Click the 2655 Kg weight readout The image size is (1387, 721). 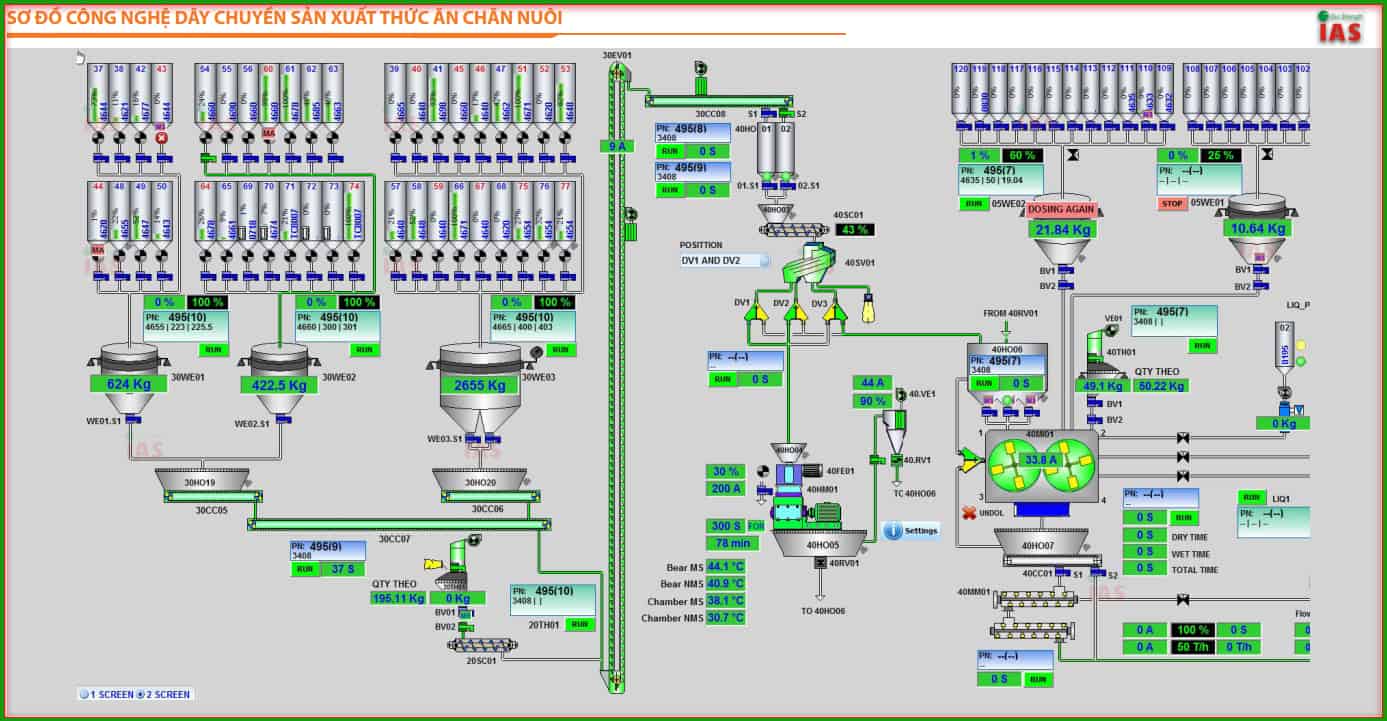(480, 385)
